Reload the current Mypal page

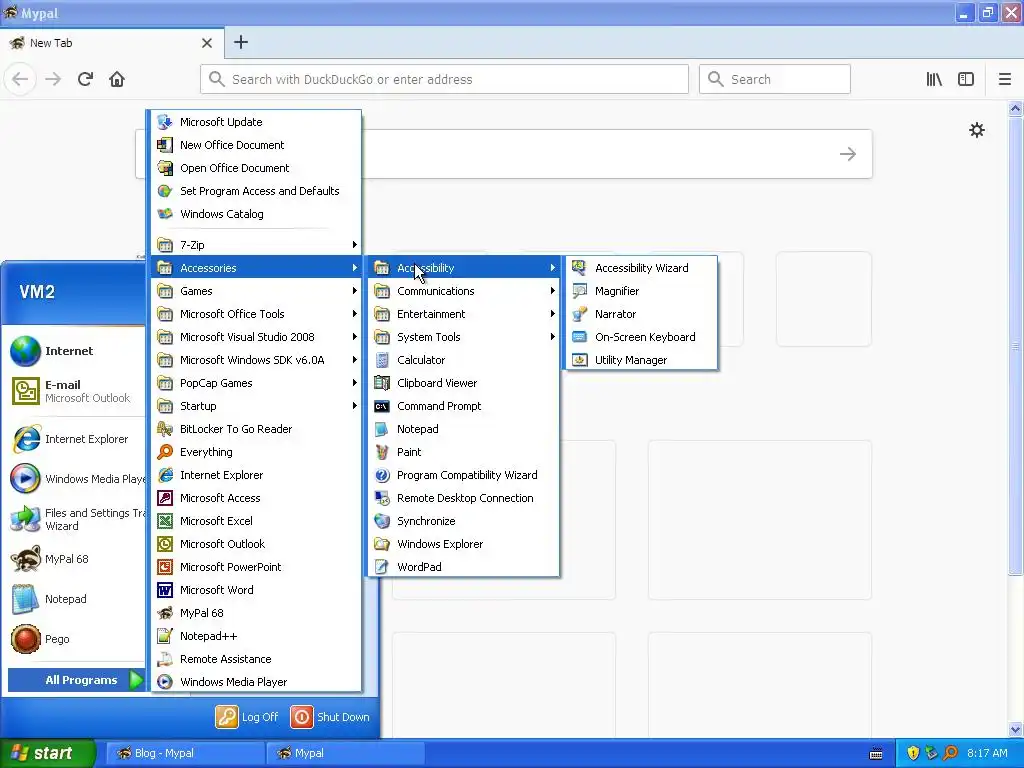[x=86, y=79]
